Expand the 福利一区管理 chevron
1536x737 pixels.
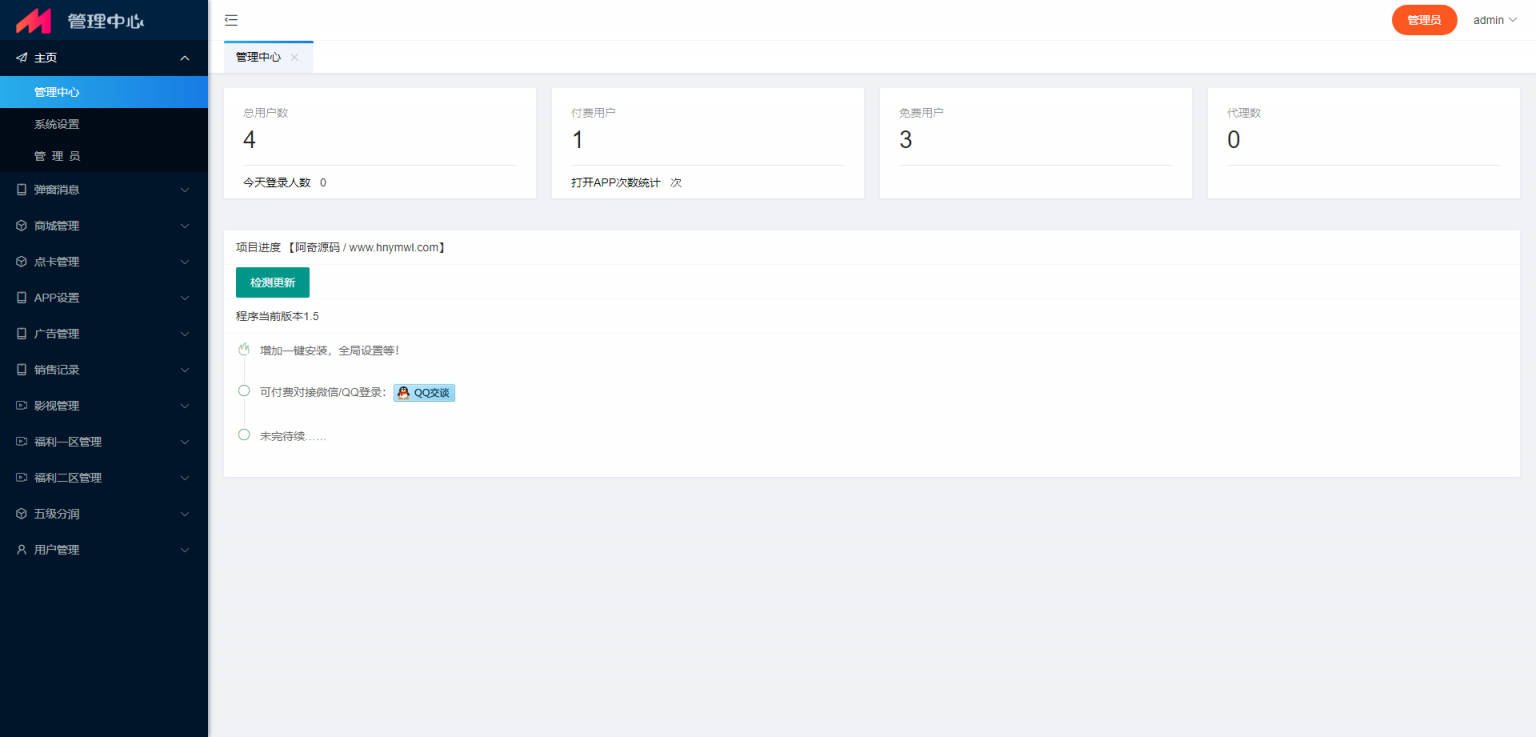click(x=185, y=442)
